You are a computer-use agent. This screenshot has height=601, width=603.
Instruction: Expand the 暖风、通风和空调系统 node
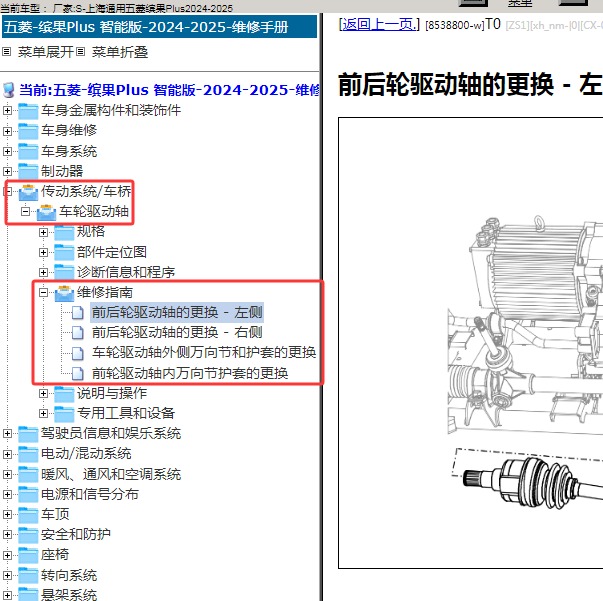tap(7, 474)
